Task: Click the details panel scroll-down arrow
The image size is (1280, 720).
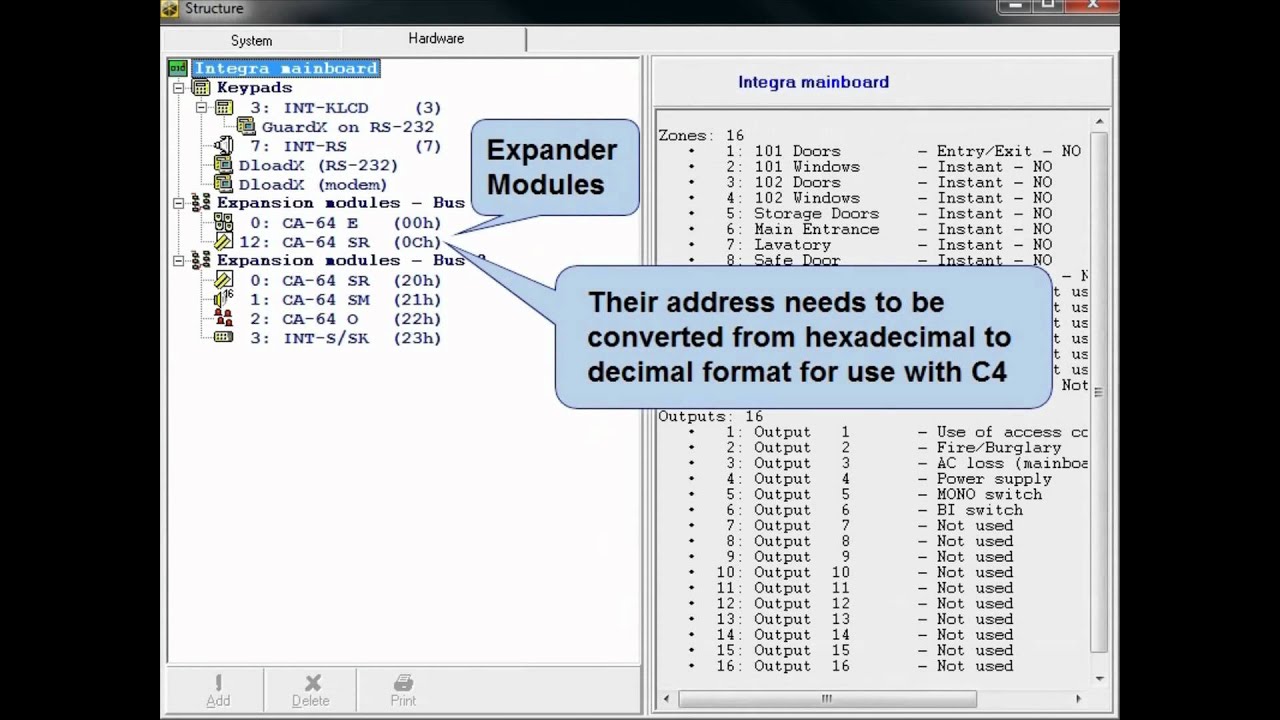Action: coord(1099,679)
